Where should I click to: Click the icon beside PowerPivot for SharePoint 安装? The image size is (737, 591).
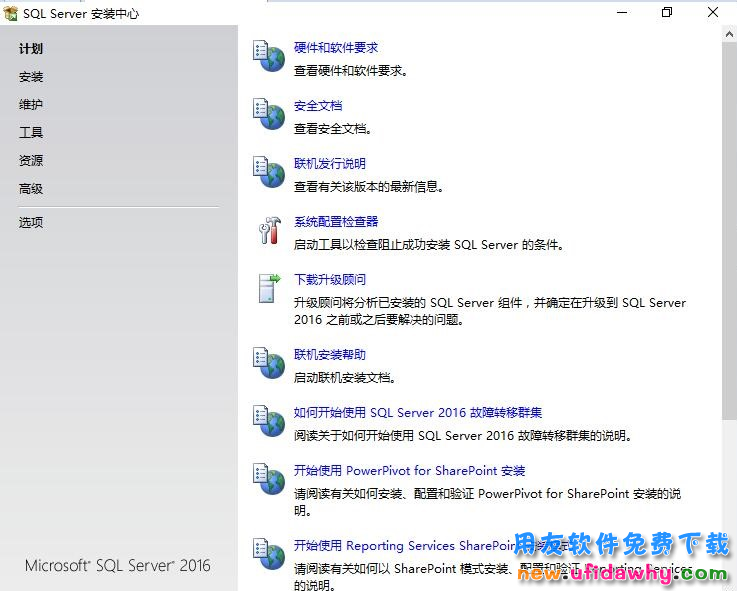(269, 480)
